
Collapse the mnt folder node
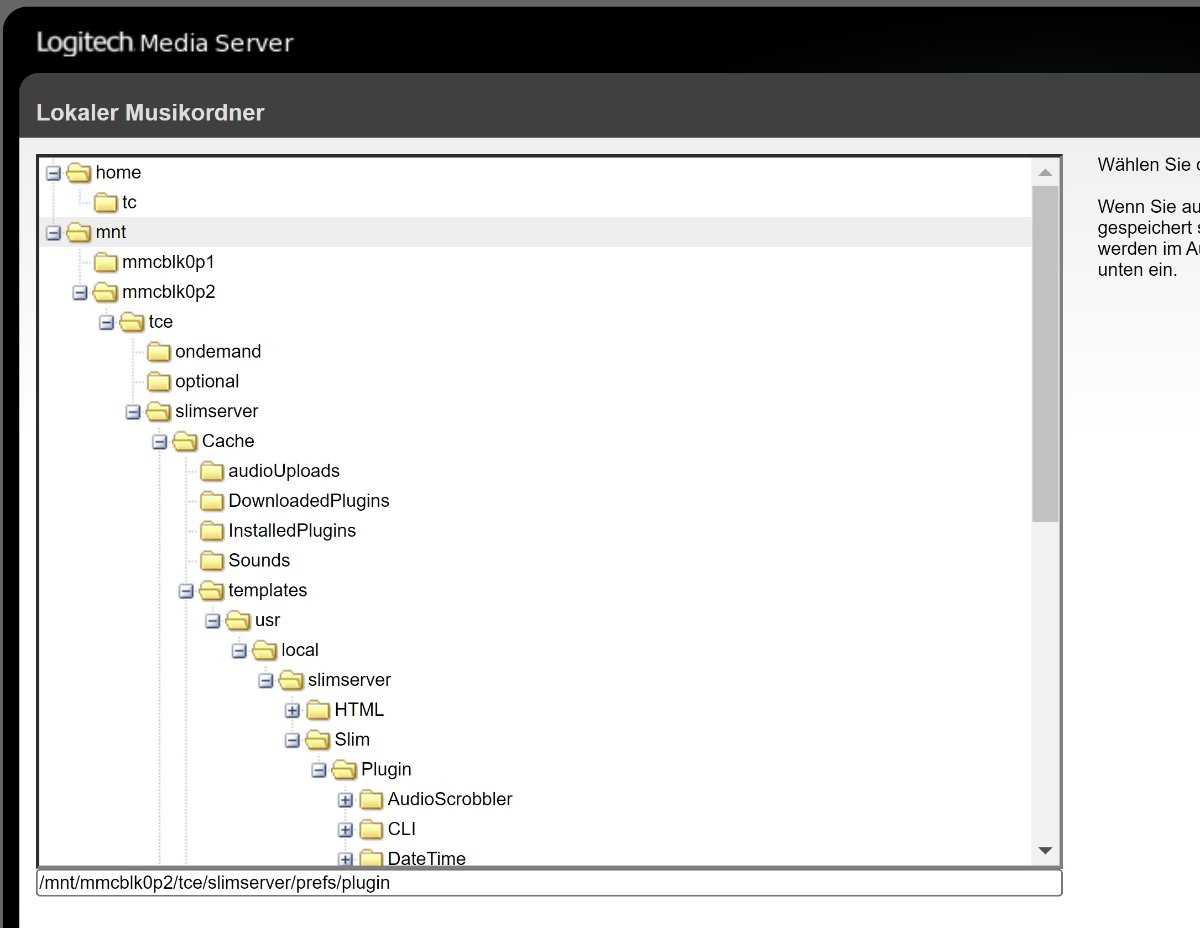coord(54,233)
